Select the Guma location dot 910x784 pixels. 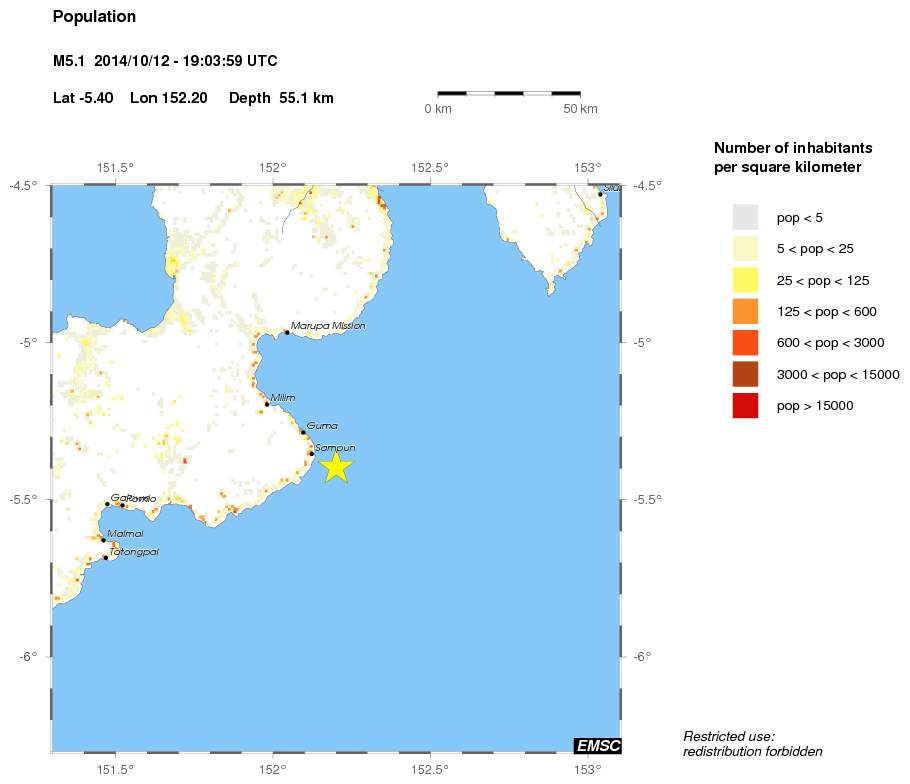303,432
